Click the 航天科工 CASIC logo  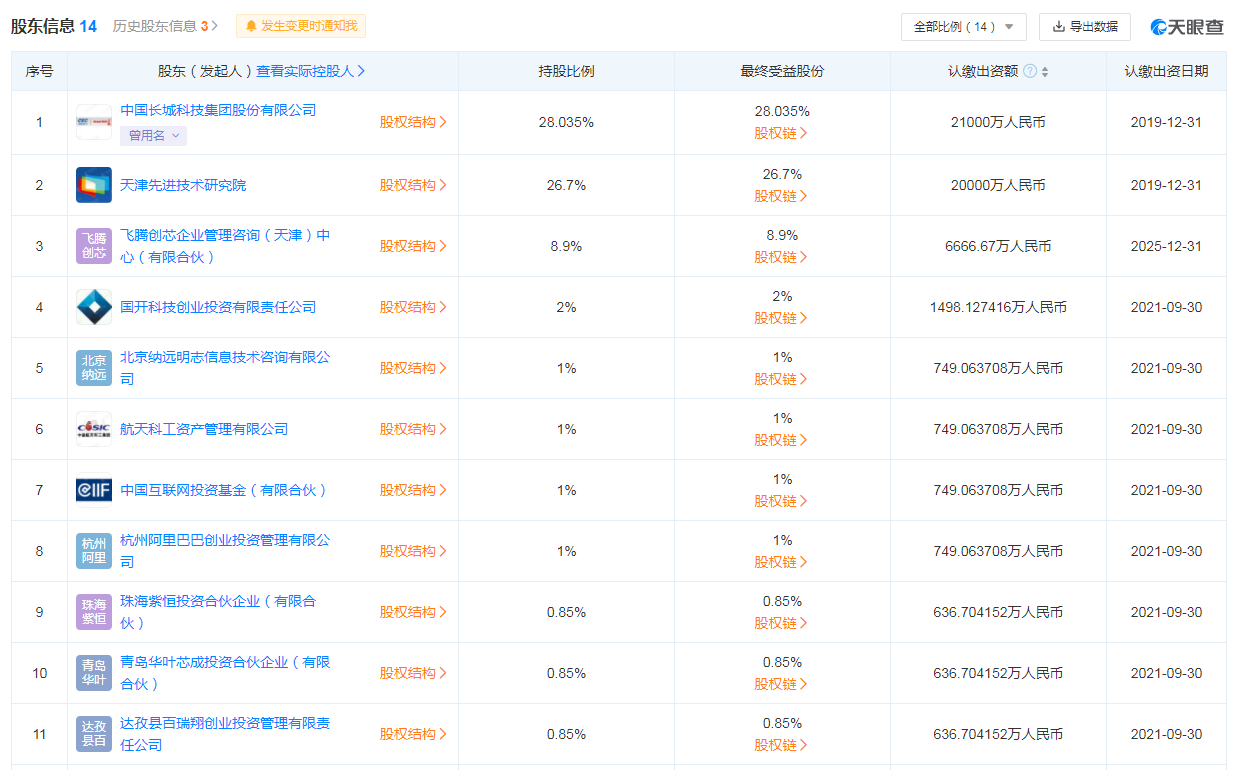click(x=94, y=429)
